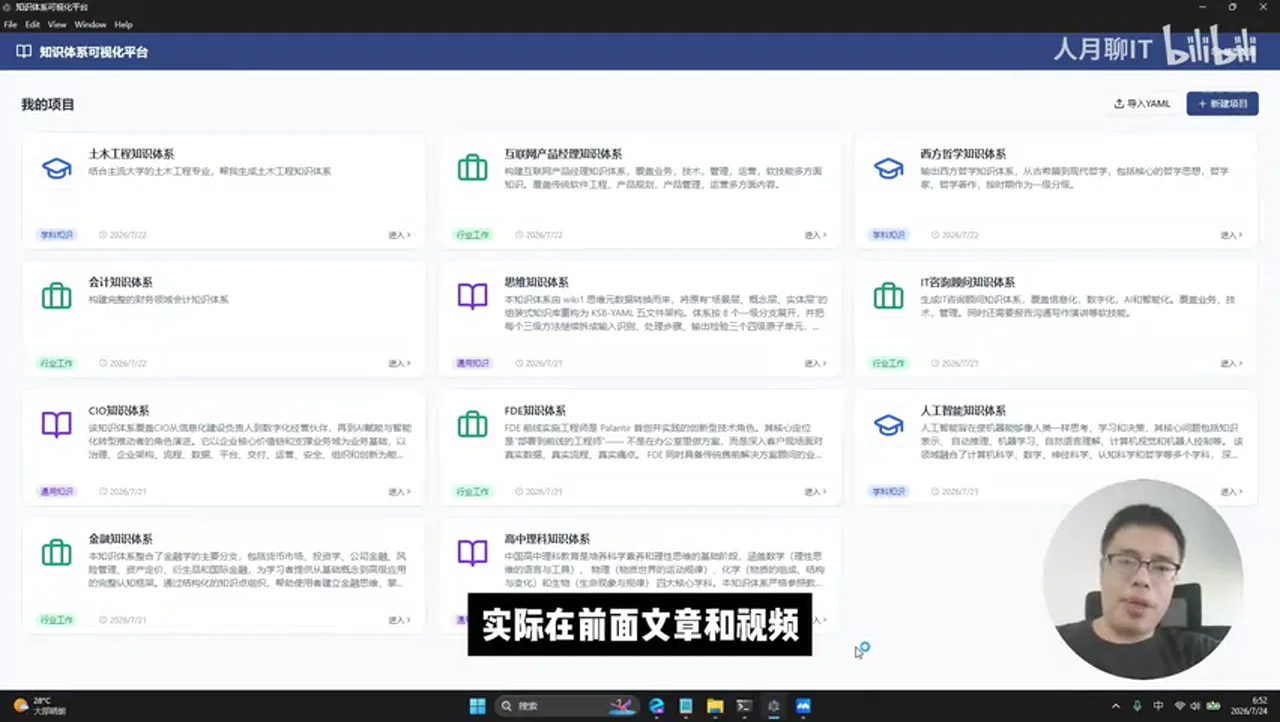Click the briefcase icon of FDE知识体系
The height and width of the screenshot is (722, 1280).
tap(472, 424)
